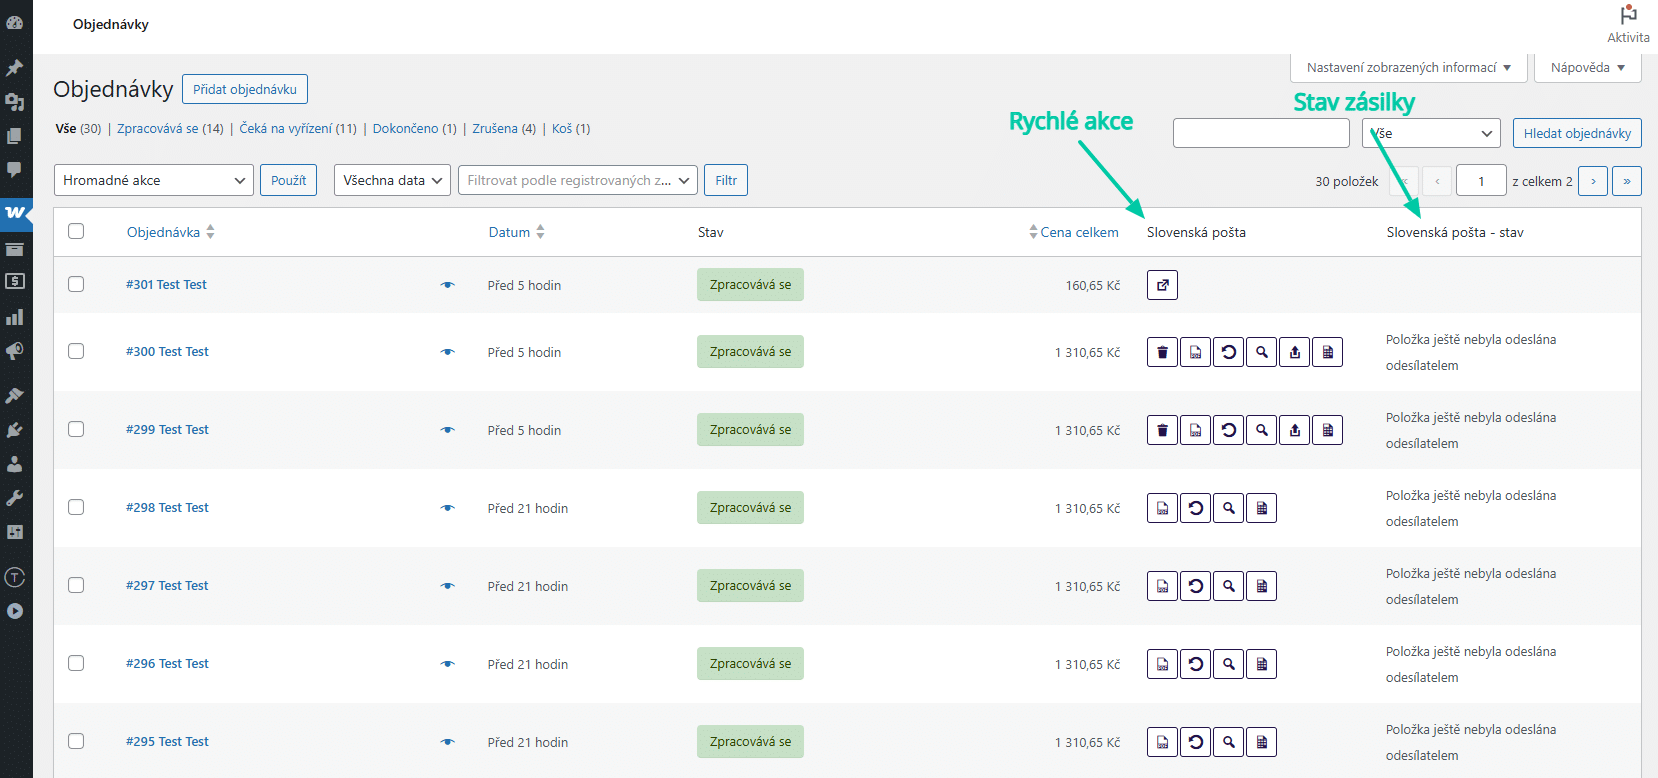Delete shipment with trash icon for order #299

[x=1162, y=430]
